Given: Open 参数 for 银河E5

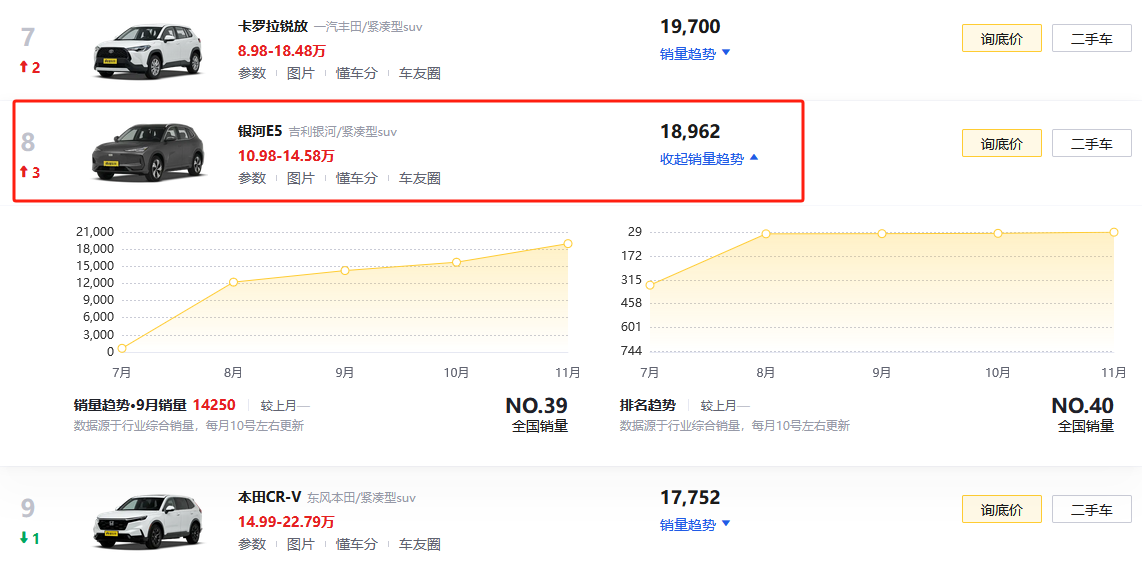Looking at the screenshot, I should click(x=252, y=178).
